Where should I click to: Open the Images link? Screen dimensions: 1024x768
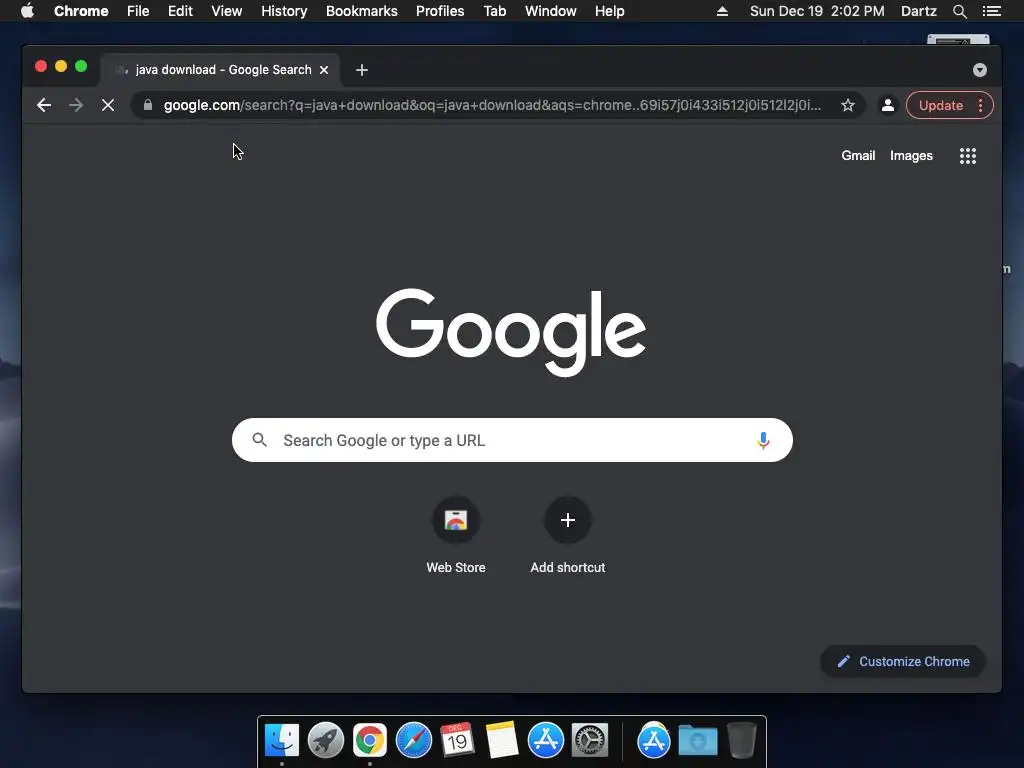(911, 155)
